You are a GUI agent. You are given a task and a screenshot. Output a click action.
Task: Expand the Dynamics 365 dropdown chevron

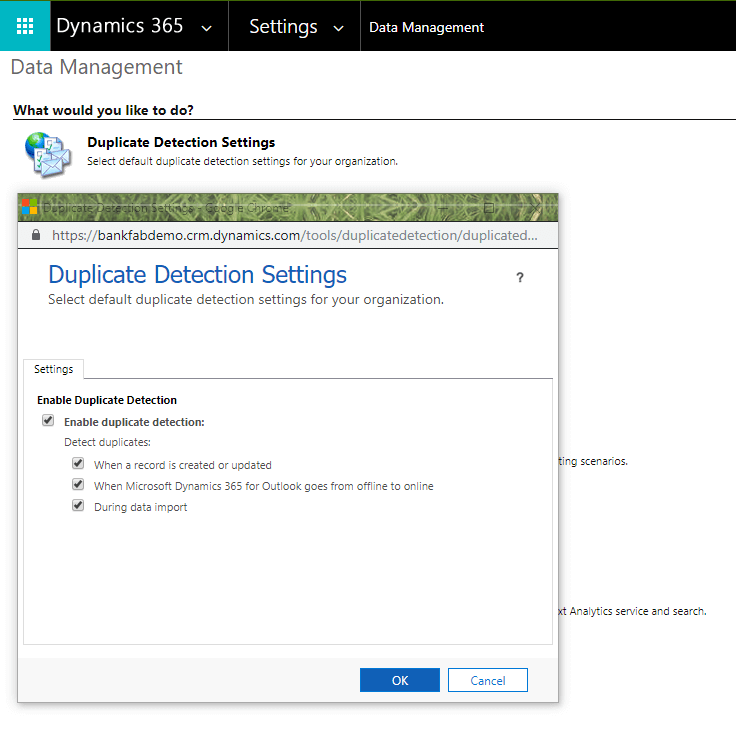click(x=206, y=28)
